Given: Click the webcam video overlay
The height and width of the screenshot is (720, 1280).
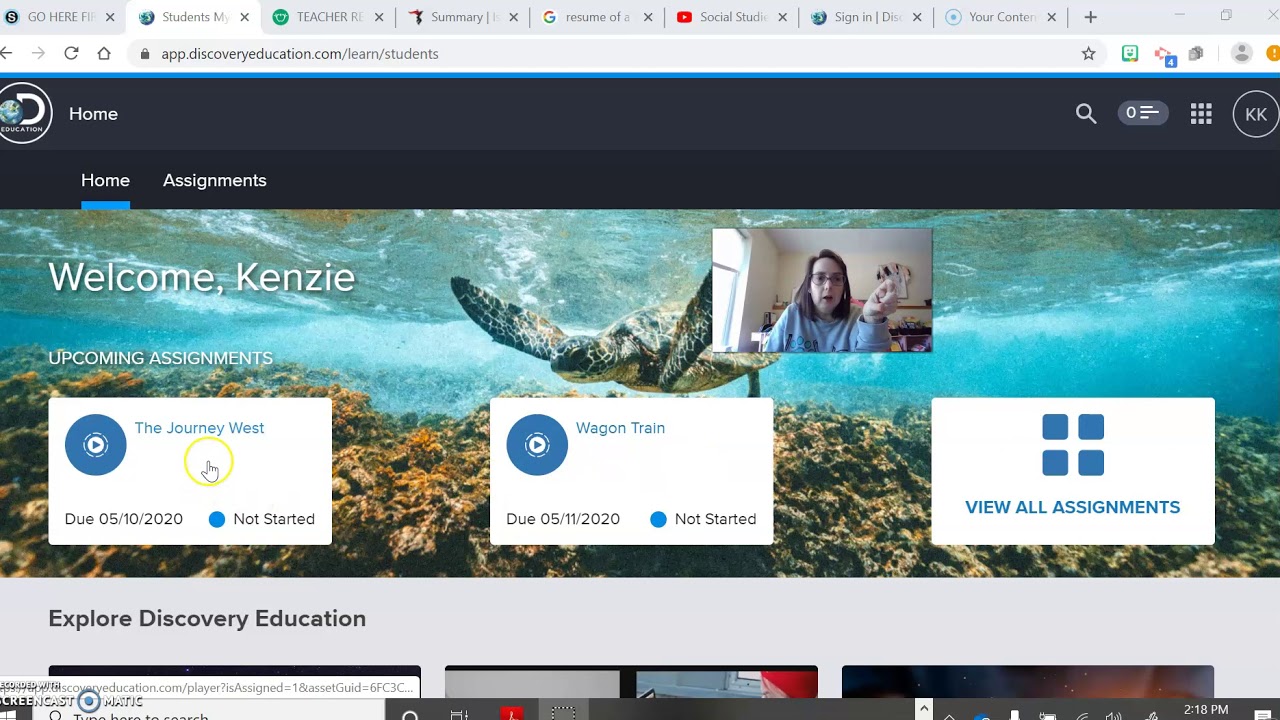Looking at the screenshot, I should (822, 290).
